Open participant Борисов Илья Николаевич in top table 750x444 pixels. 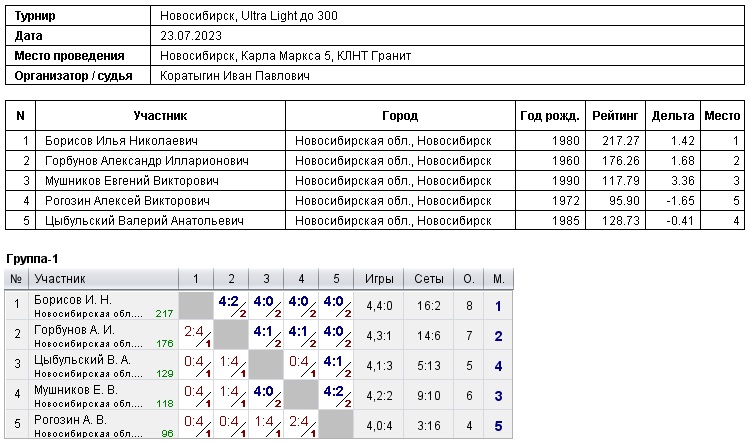click(x=121, y=141)
